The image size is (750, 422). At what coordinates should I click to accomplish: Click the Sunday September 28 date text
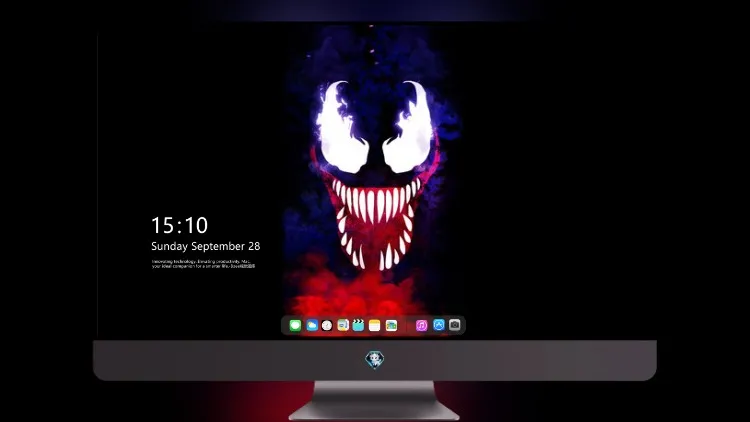tap(206, 246)
